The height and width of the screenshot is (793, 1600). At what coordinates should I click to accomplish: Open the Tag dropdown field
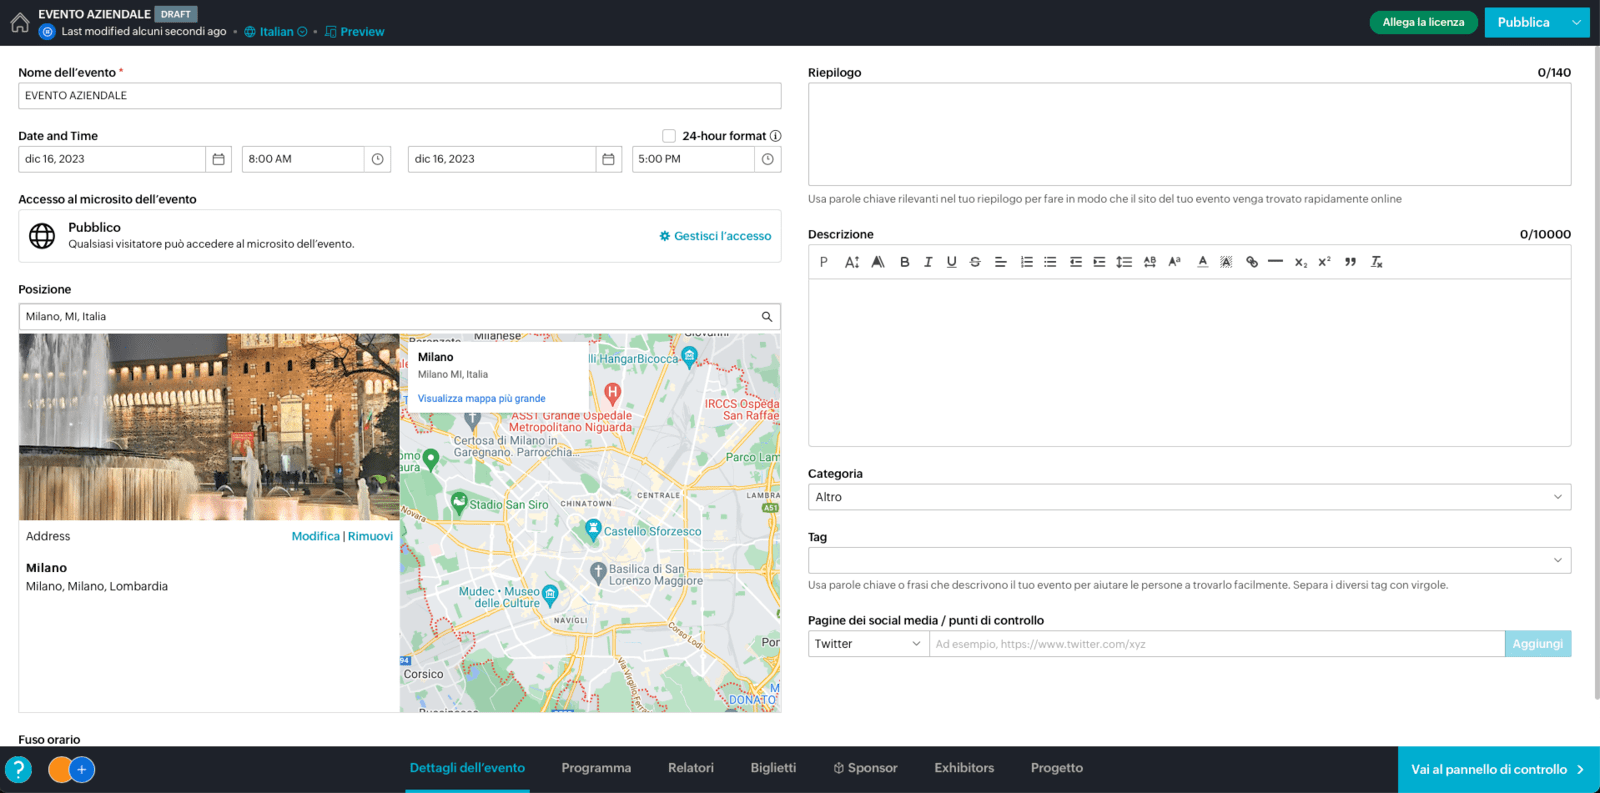pos(1188,560)
